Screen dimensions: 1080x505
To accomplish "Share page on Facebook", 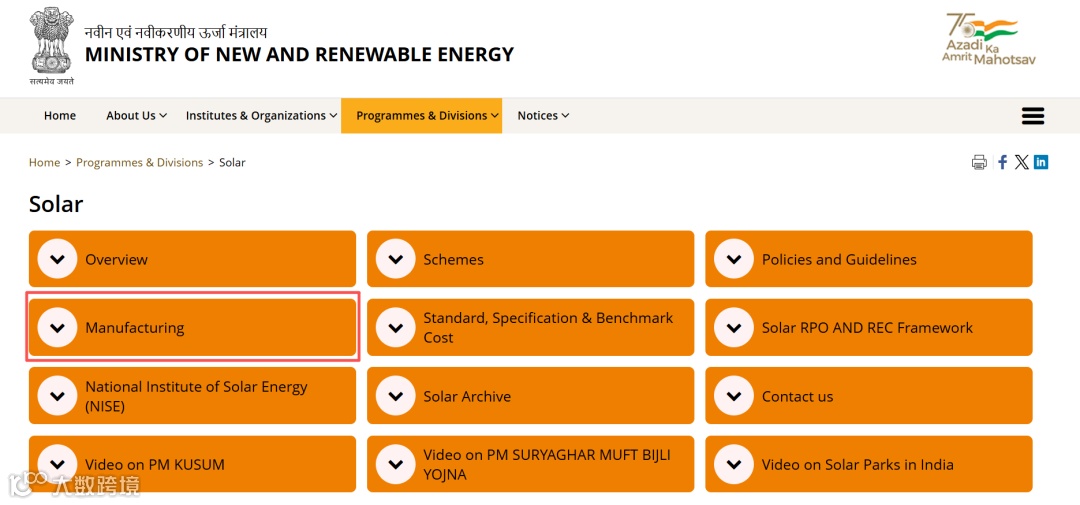I will [x=1002, y=162].
